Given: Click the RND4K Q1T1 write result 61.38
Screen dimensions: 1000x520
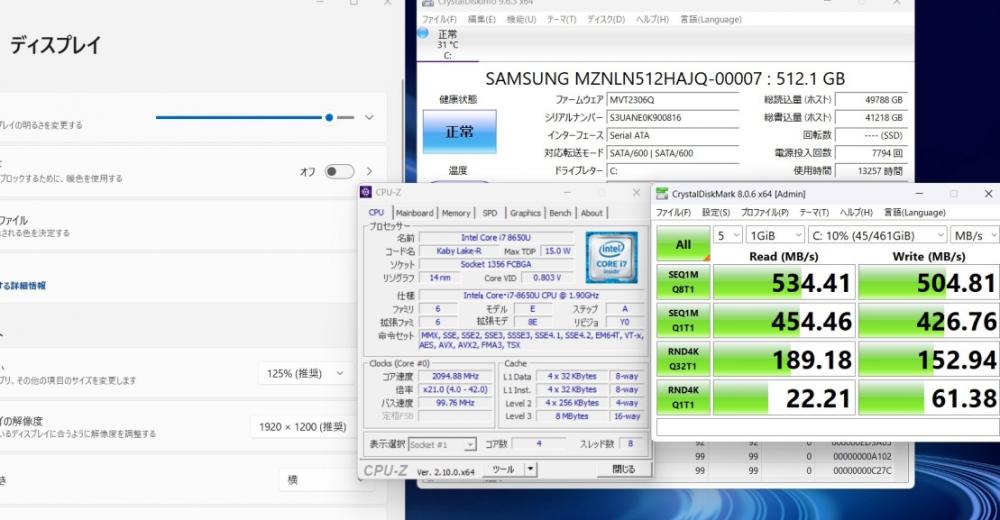Looking at the screenshot, I should (x=929, y=397).
